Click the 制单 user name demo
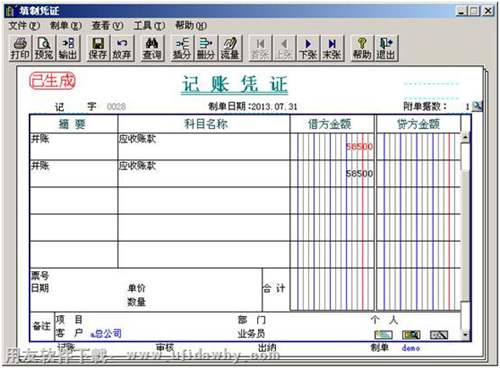The width and height of the screenshot is (500, 368). [411, 348]
